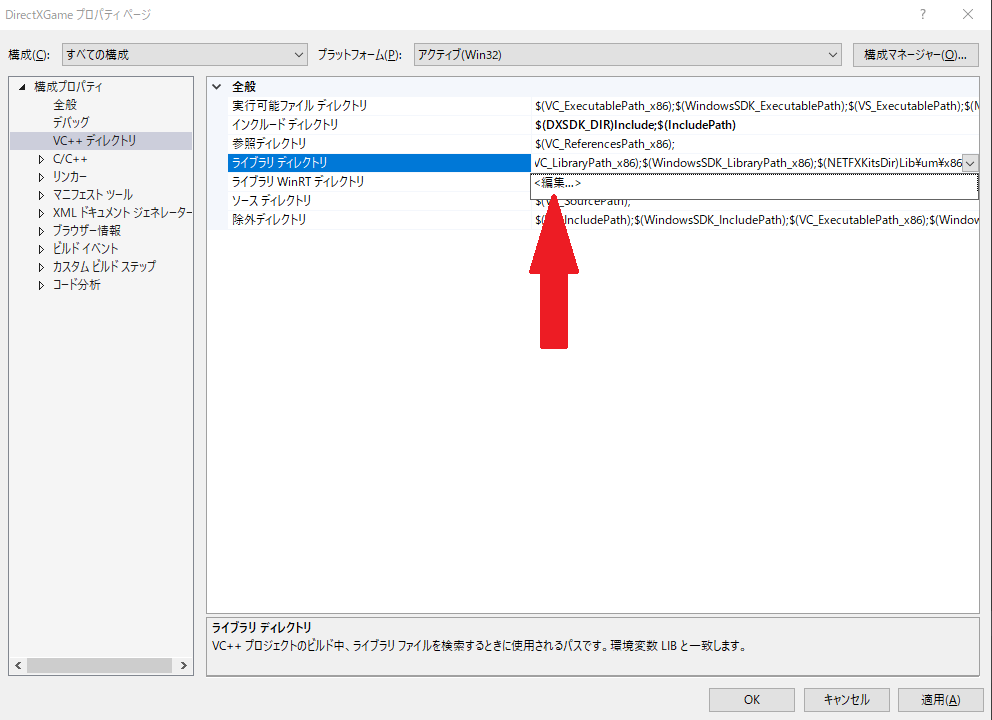Screen dimensions: 992x720
Task: Open the コード分析 category
Action: 76,285
